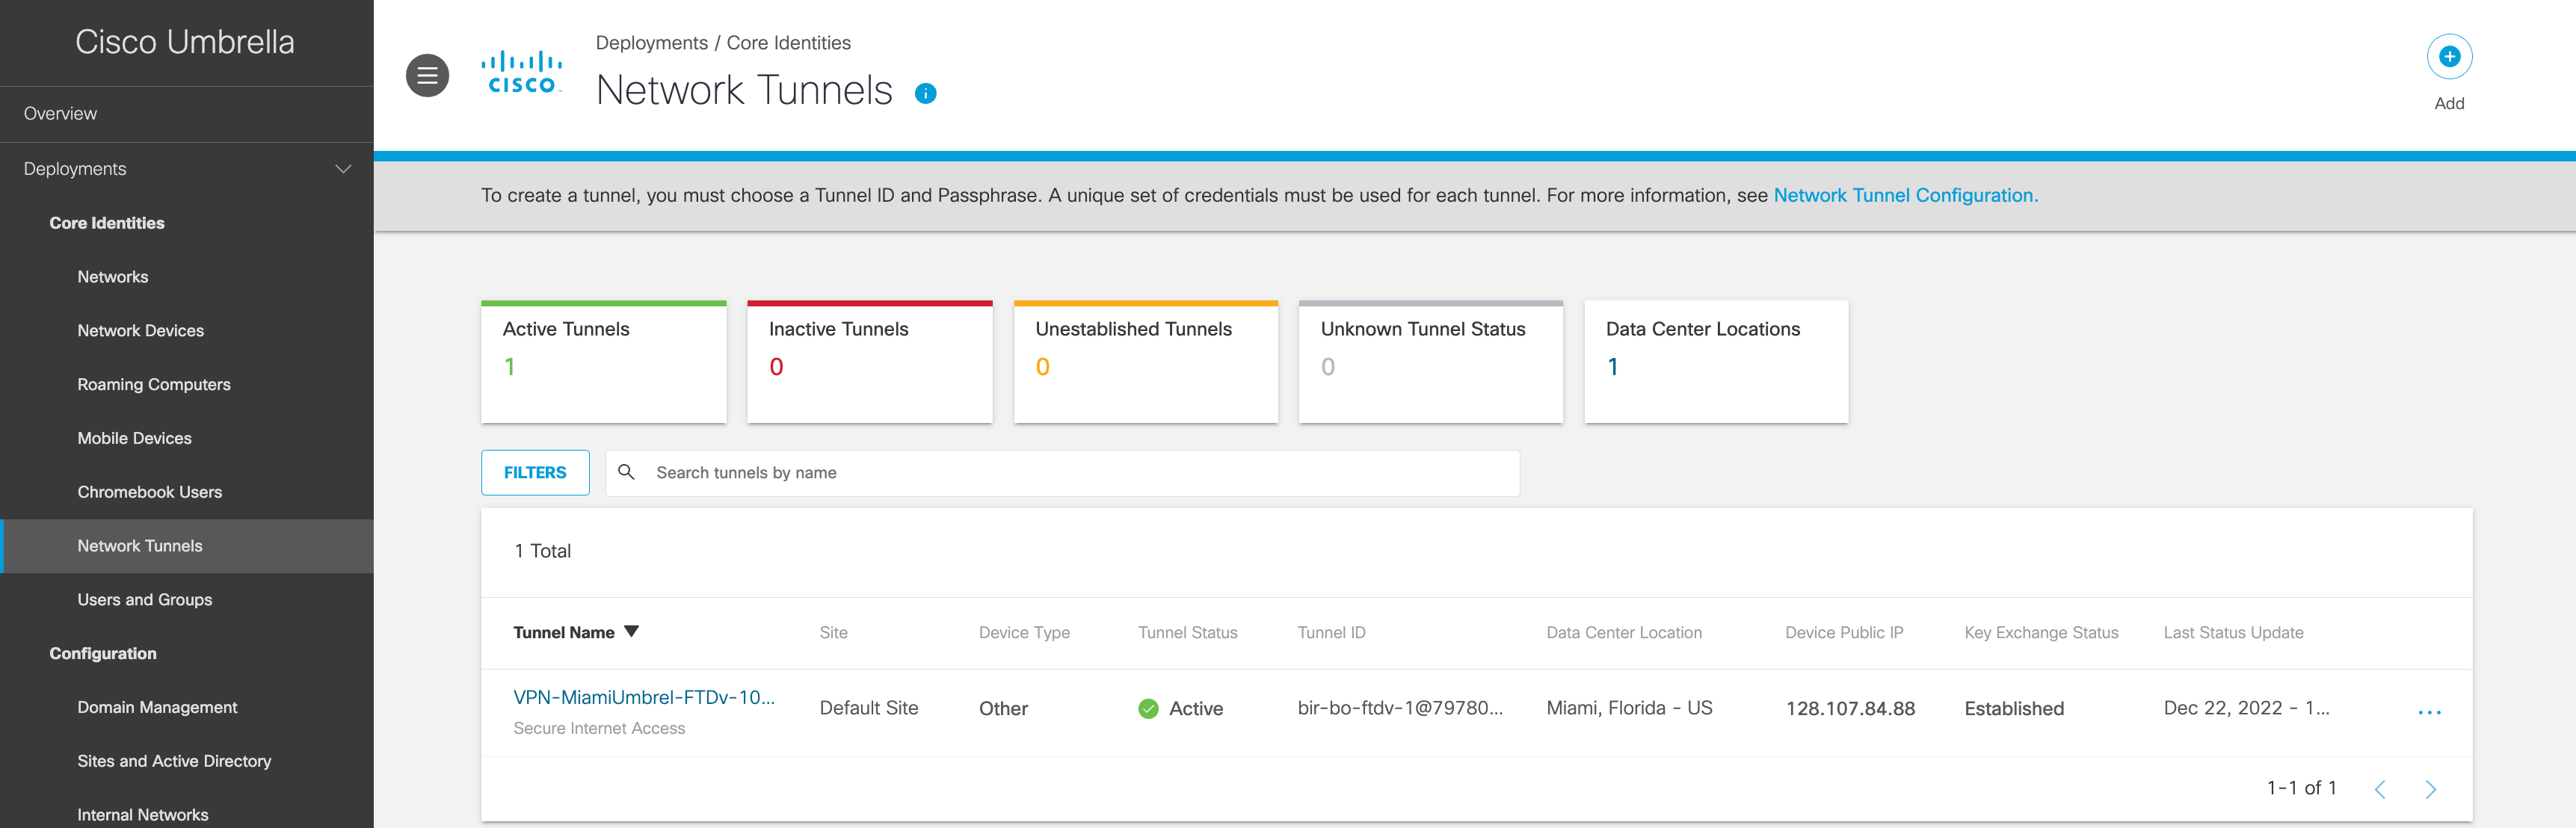Image resolution: width=2576 pixels, height=828 pixels.
Task: Click the Network Tunnels info icon
Action: [x=925, y=94]
